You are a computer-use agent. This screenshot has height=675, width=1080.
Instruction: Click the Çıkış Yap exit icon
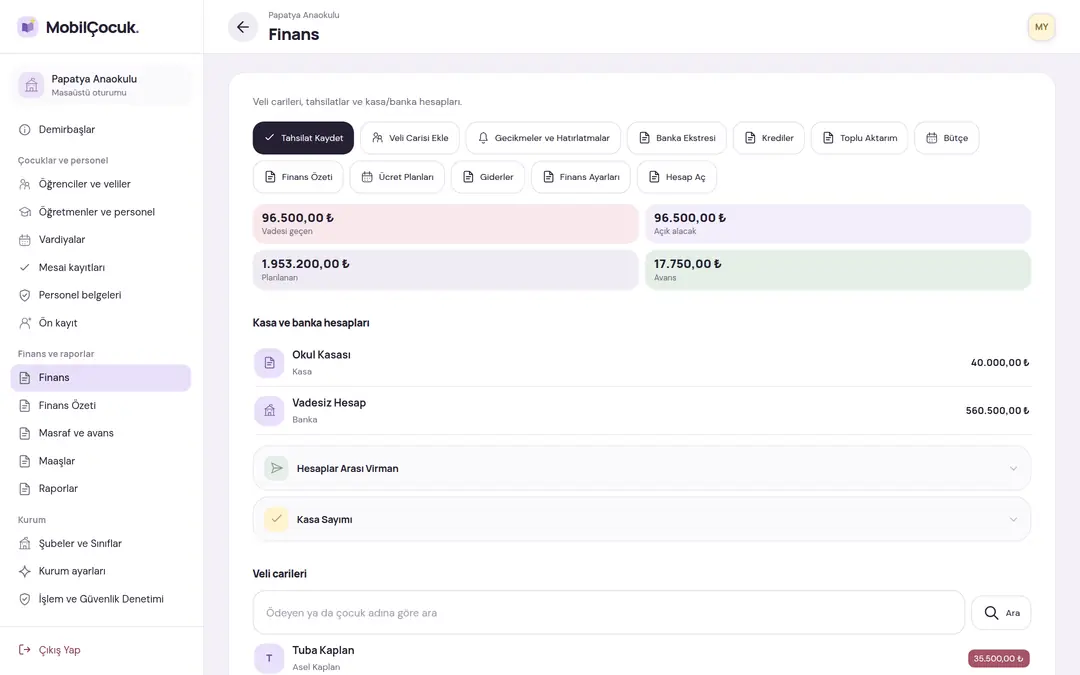pos(25,650)
